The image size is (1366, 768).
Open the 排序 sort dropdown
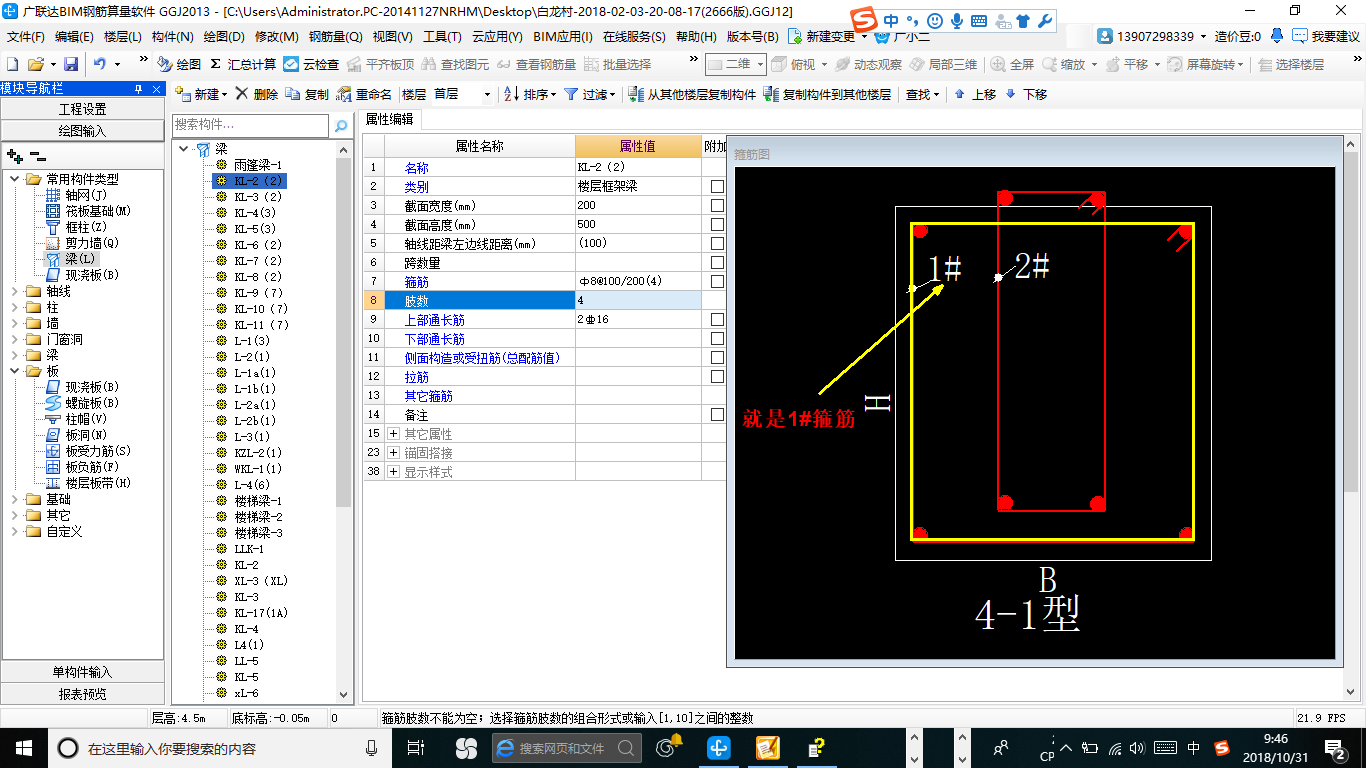tap(530, 94)
